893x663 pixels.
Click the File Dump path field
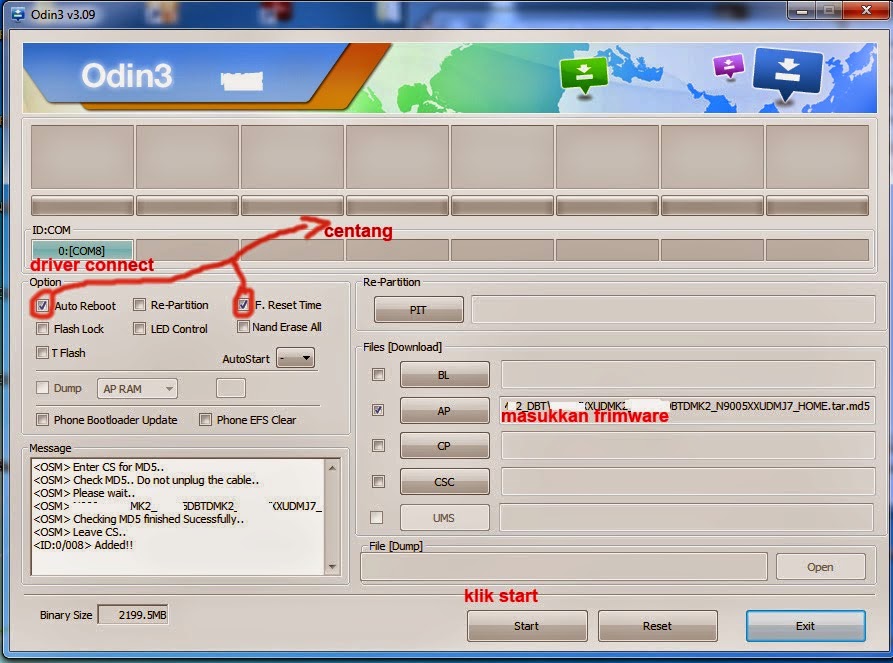[x=564, y=567]
